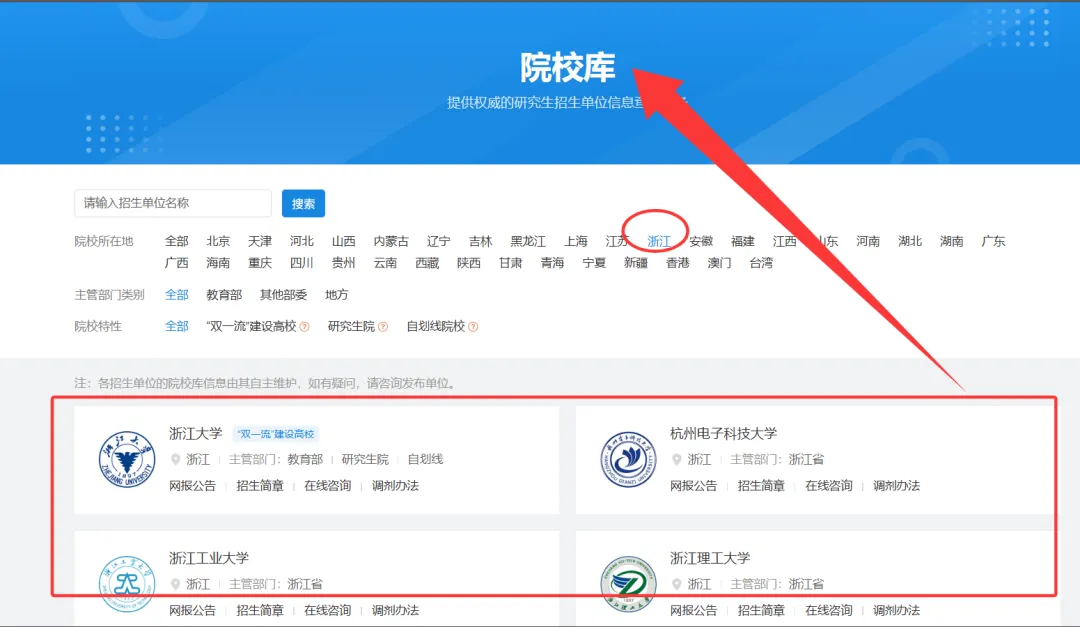
Task: Open 调剂办法 for 浙江大学
Action: click(395, 486)
